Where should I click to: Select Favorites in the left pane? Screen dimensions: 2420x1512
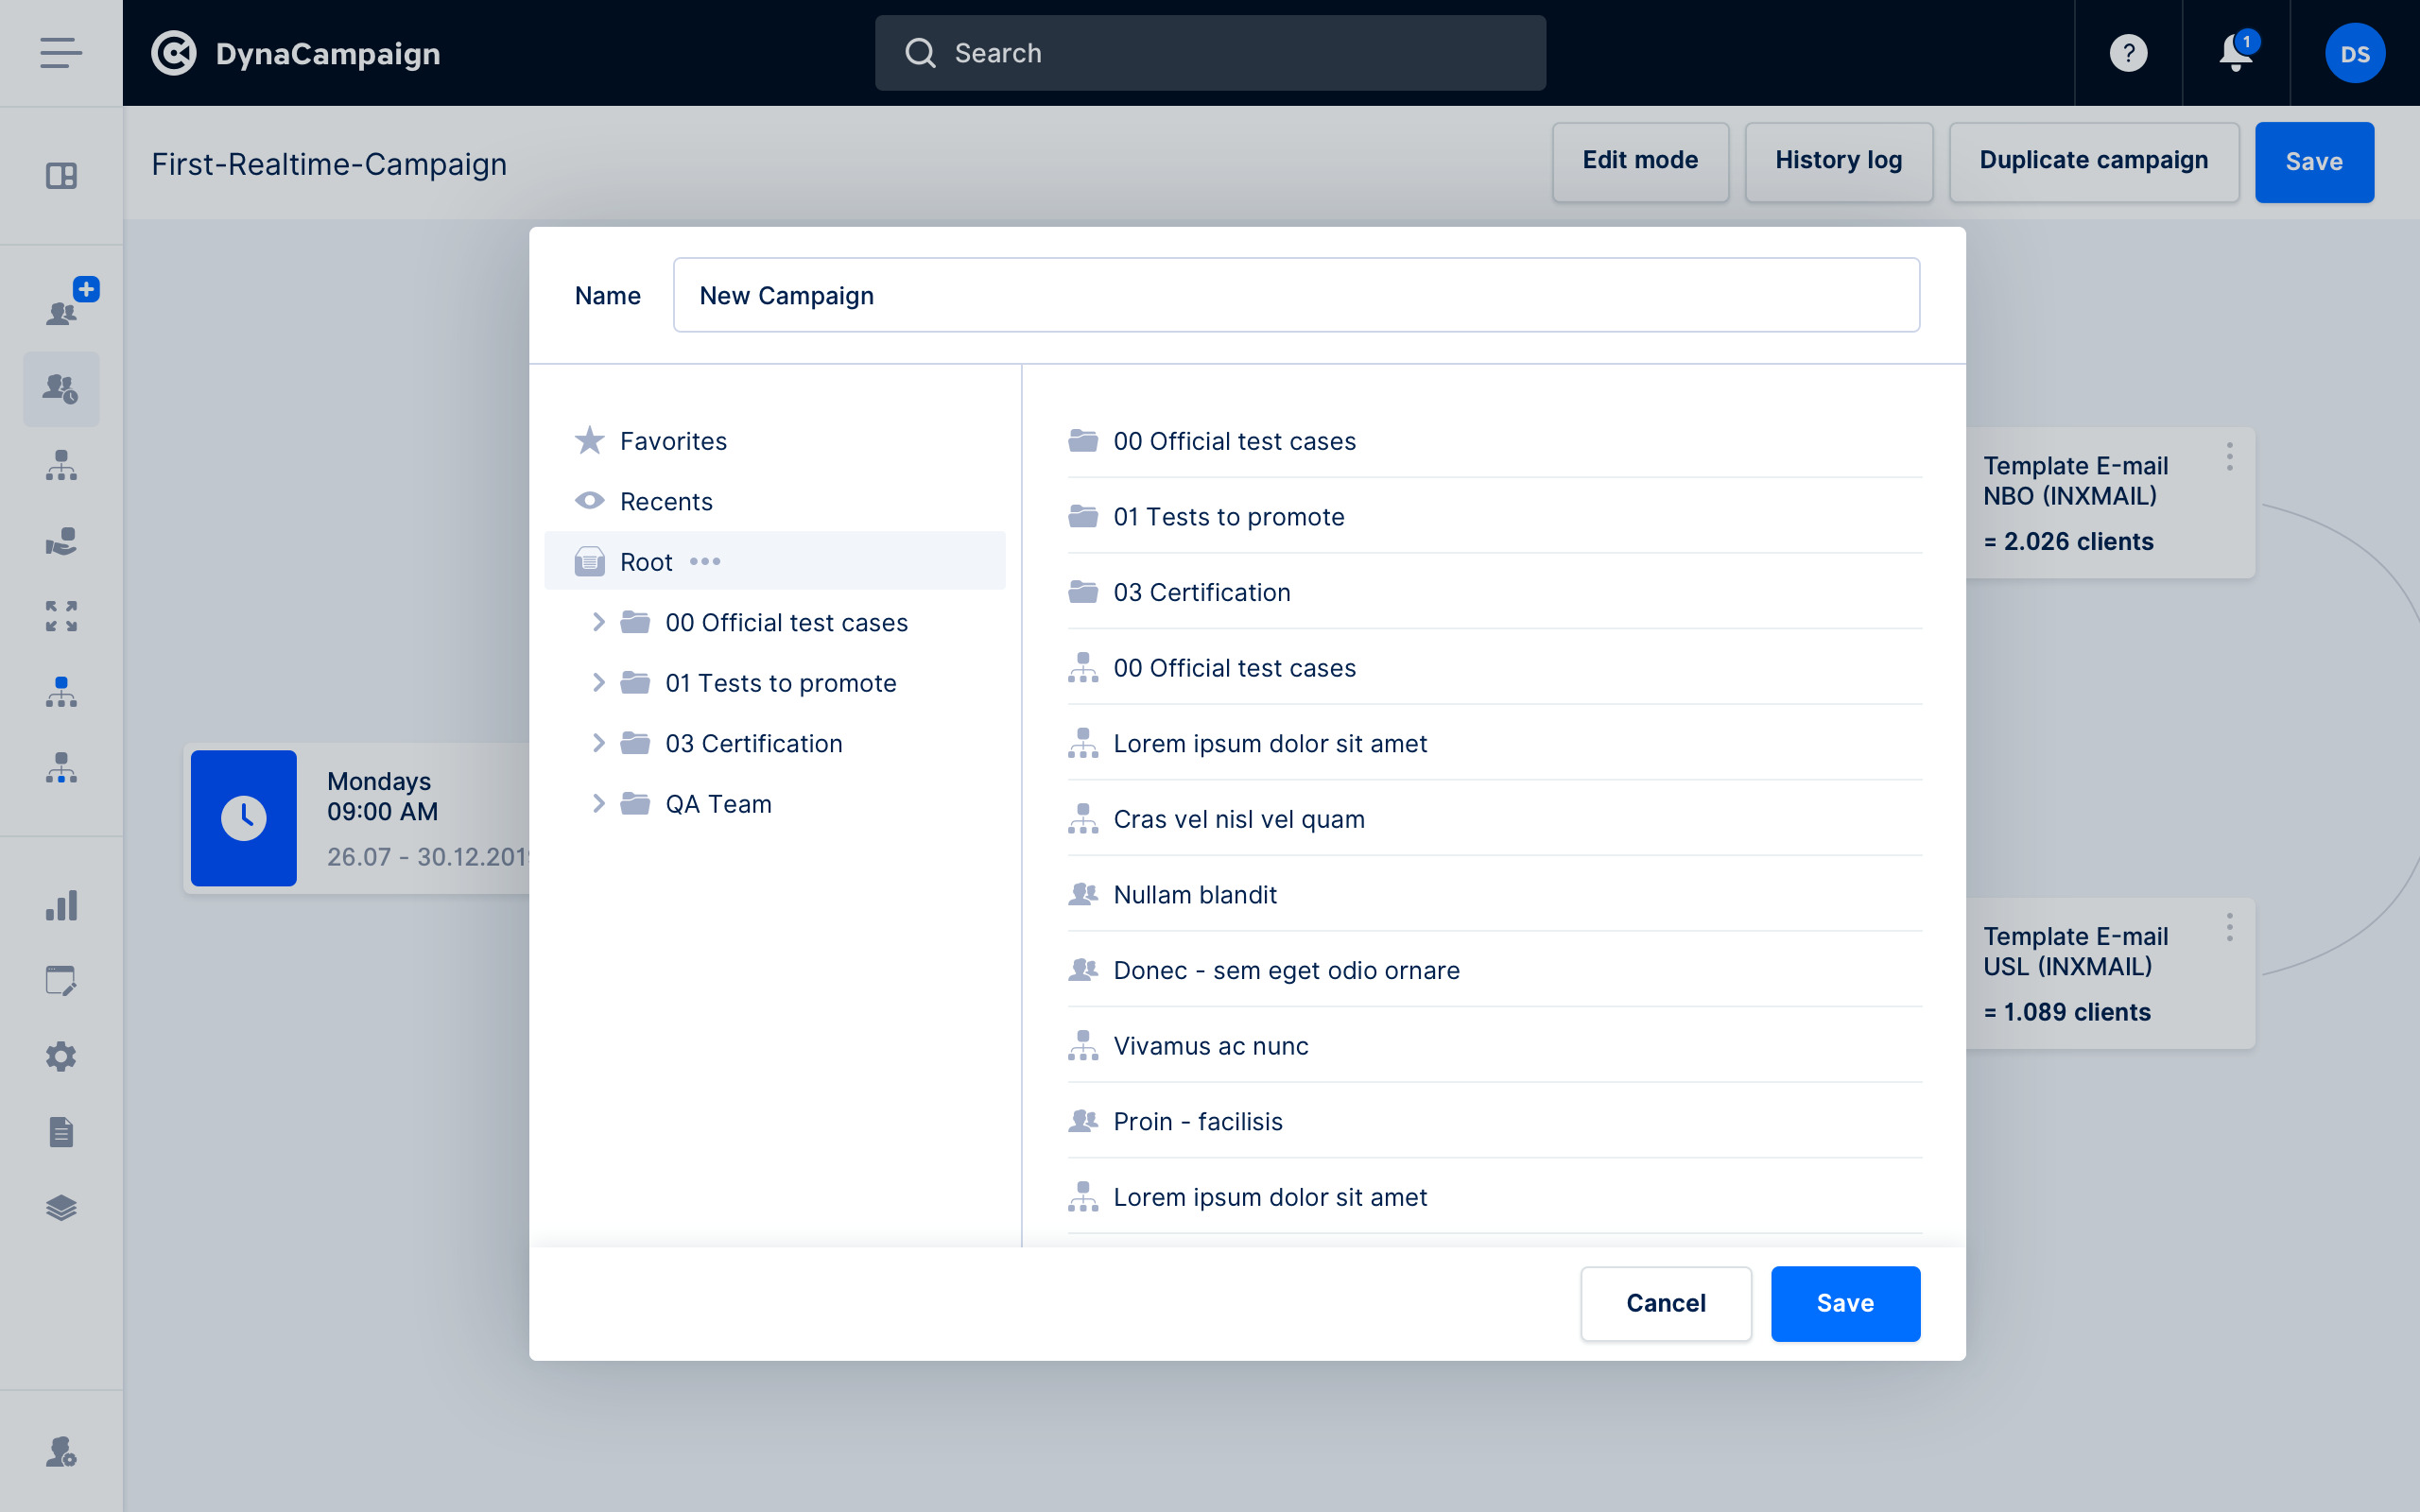672,441
